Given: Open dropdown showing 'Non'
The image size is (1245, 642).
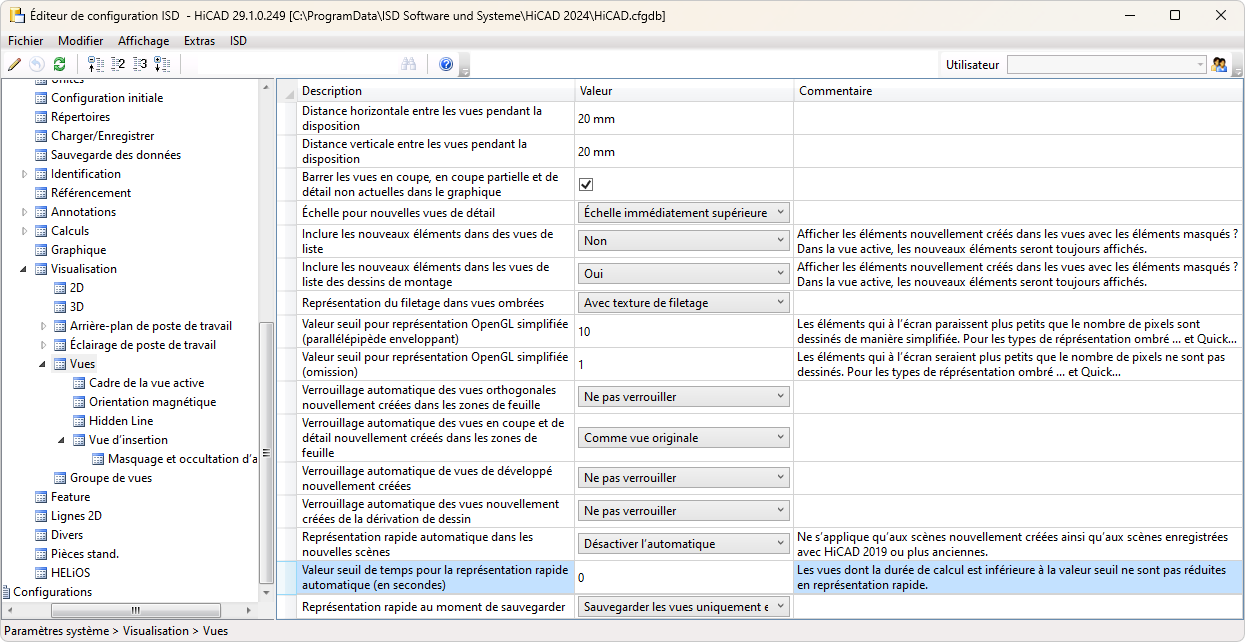Looking at the screenshot, I should [x=684, y=240].
